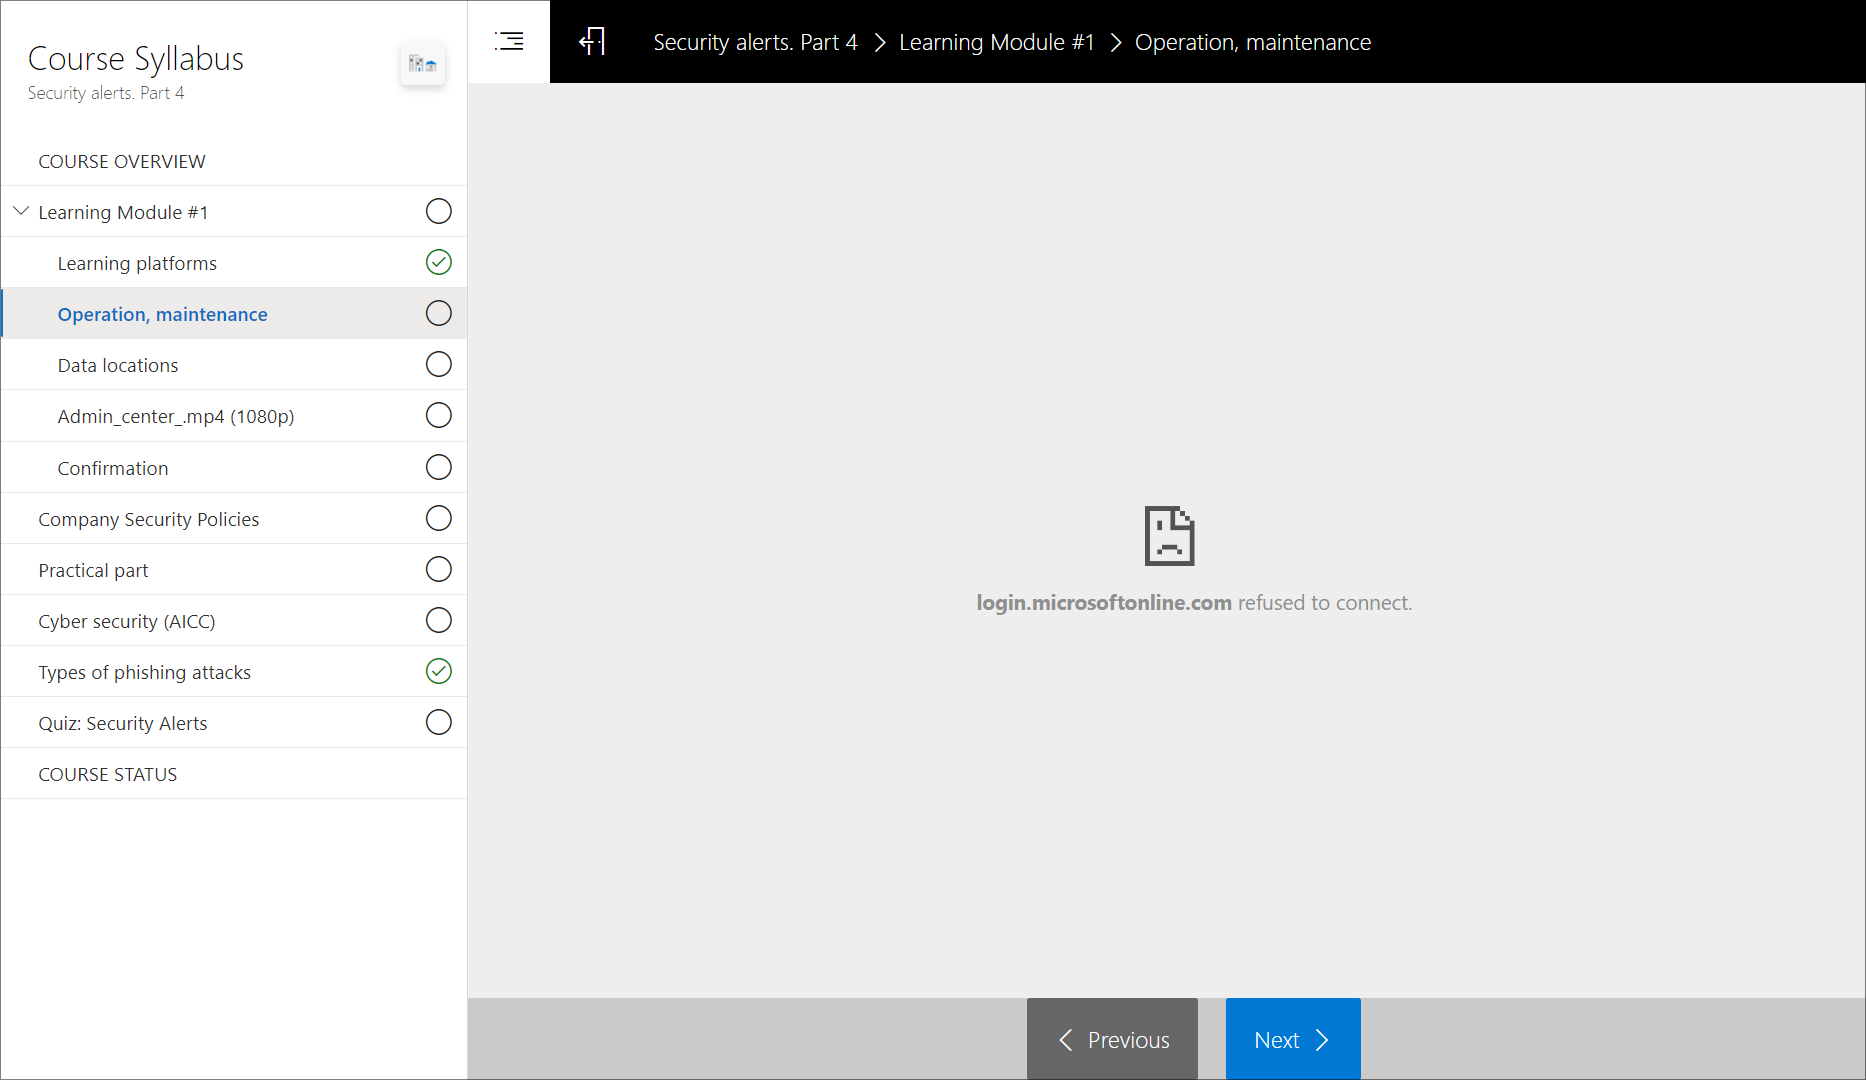Click the broken page error icon

click(x=1169, y=536)
